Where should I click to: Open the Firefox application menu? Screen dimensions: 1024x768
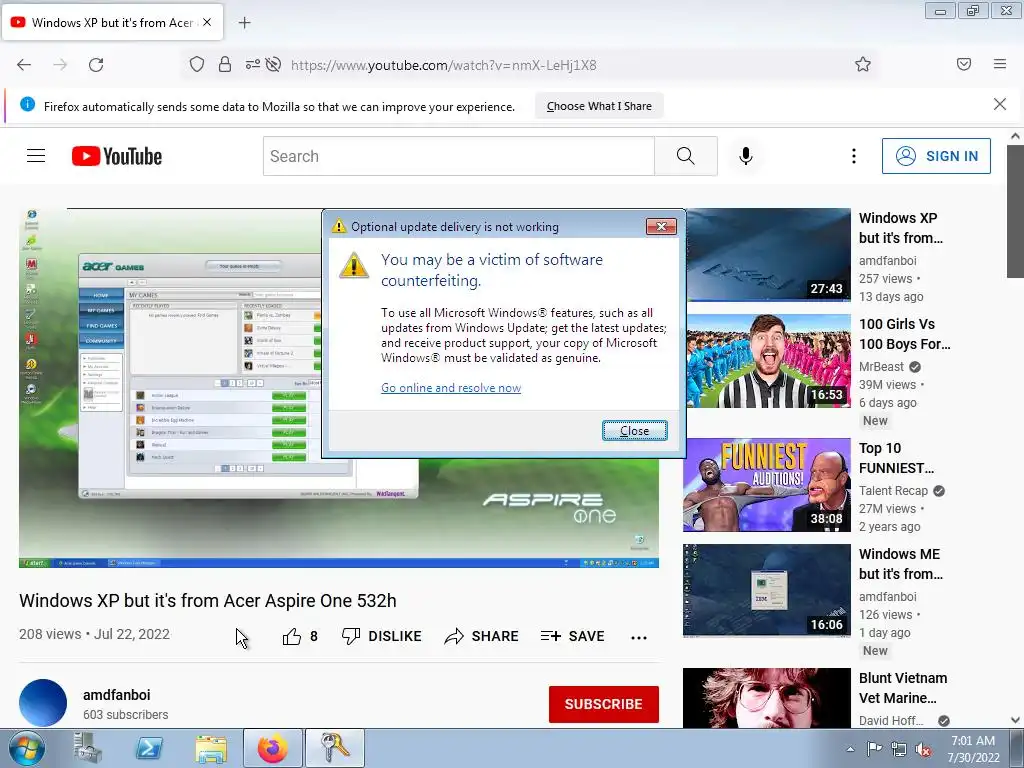coord(1000,64)
